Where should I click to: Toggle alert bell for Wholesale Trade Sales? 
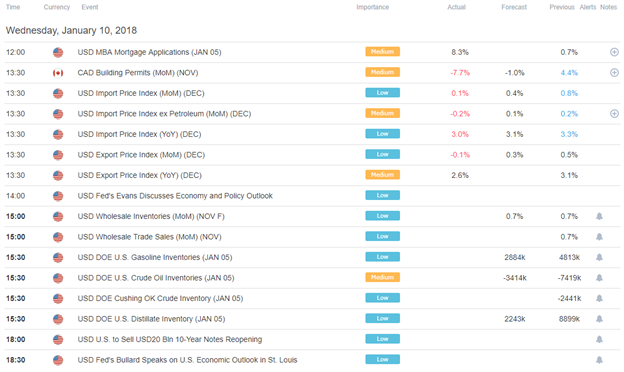(599, 237)
